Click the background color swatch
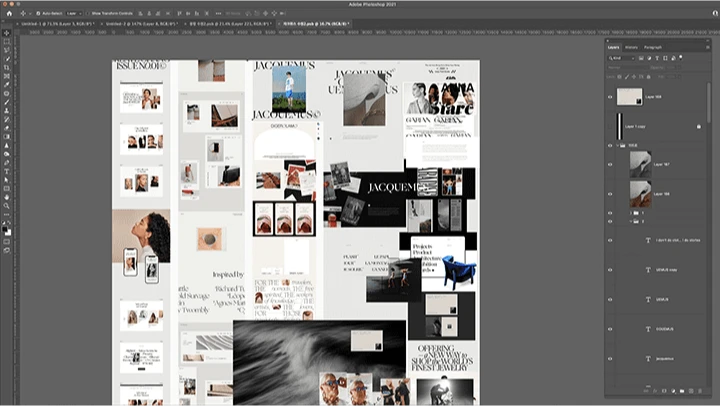The width and height of the screenshot is (720, 406). [8, 232]
